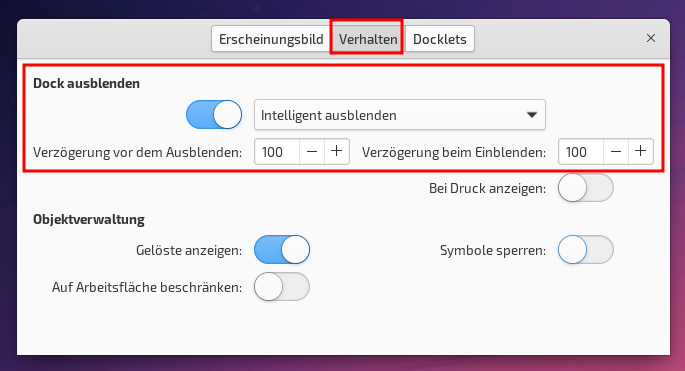Click the Dock ausblenden heading
The width and height of the screenshot is (685, 371).
tap(86, 83)
